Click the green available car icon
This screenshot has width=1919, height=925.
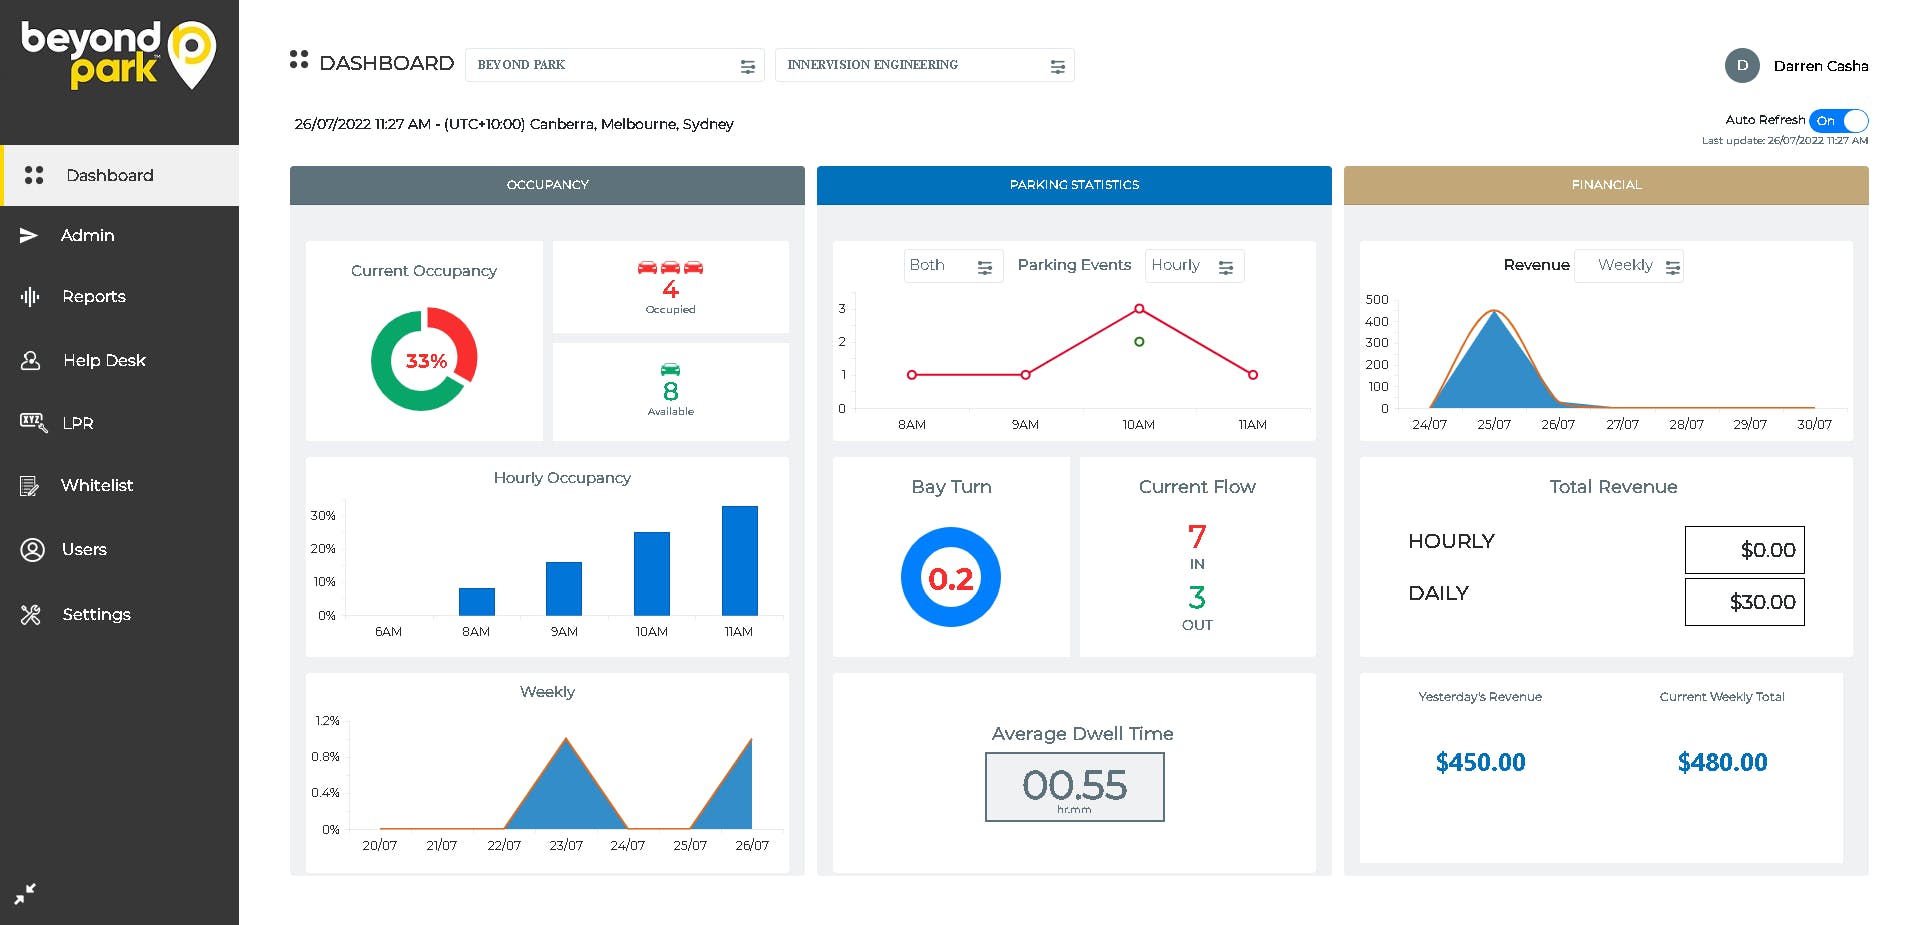[x=670, y=369]
